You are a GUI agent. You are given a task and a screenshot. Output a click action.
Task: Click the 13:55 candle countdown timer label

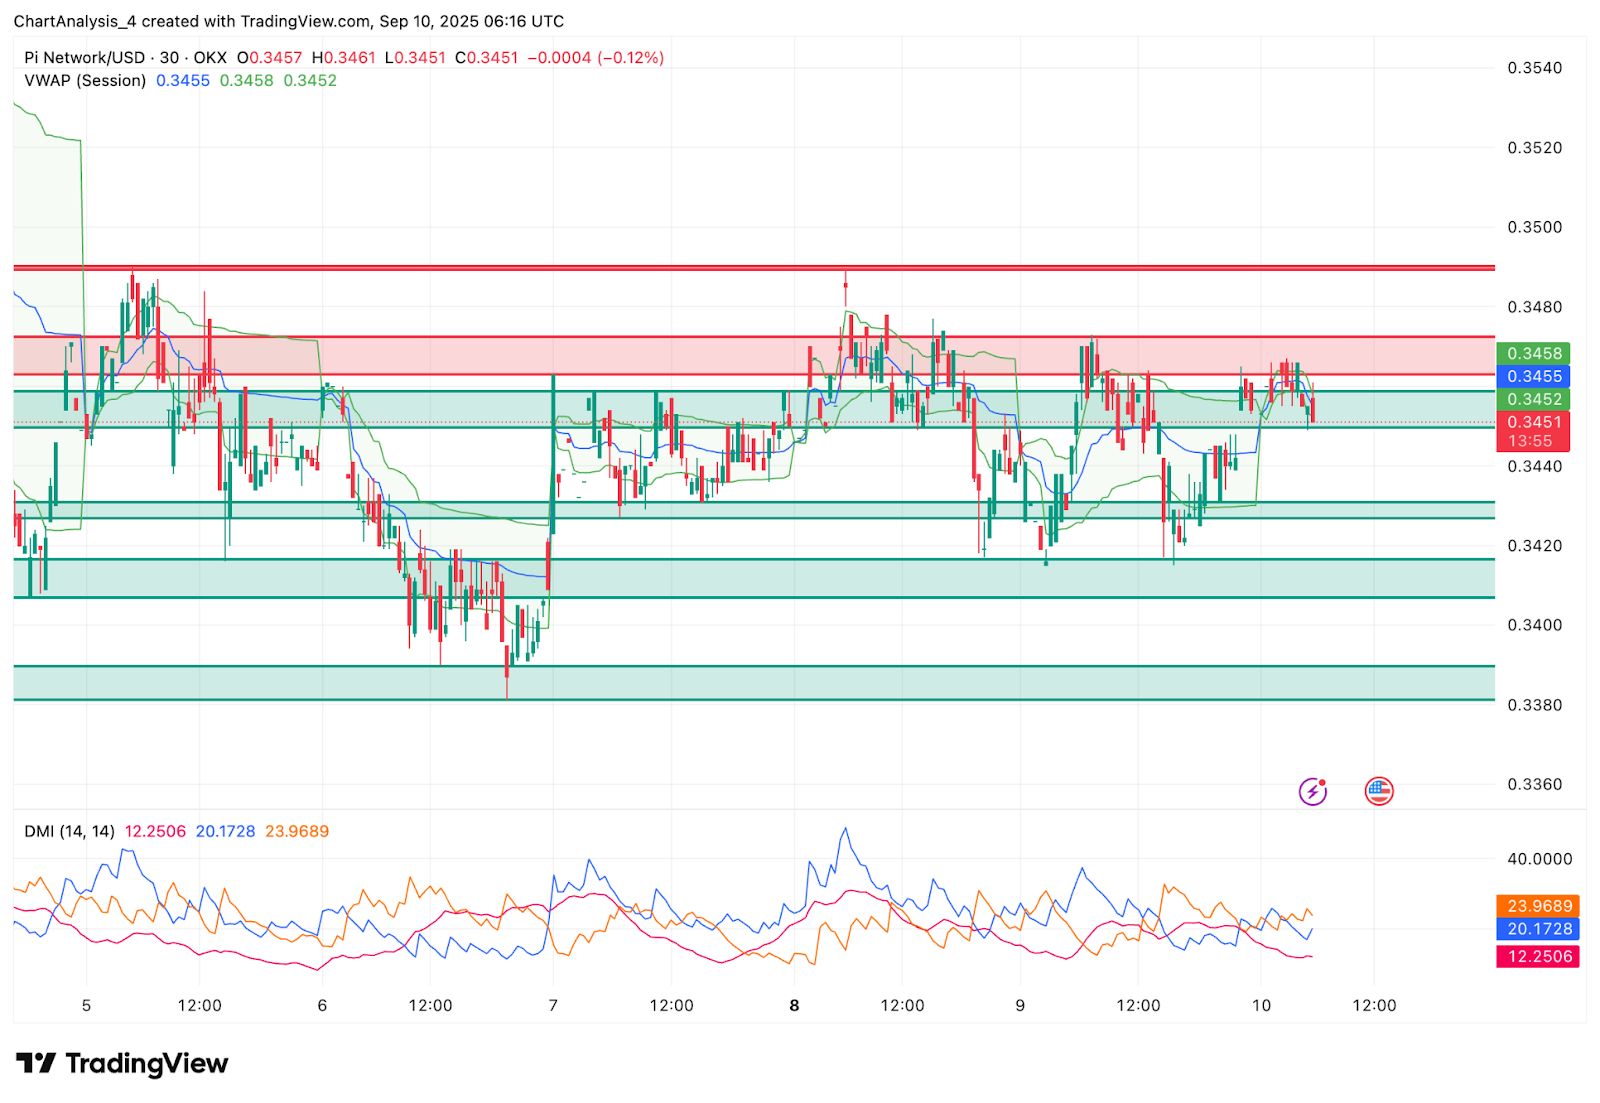(x=1531, y=441)
